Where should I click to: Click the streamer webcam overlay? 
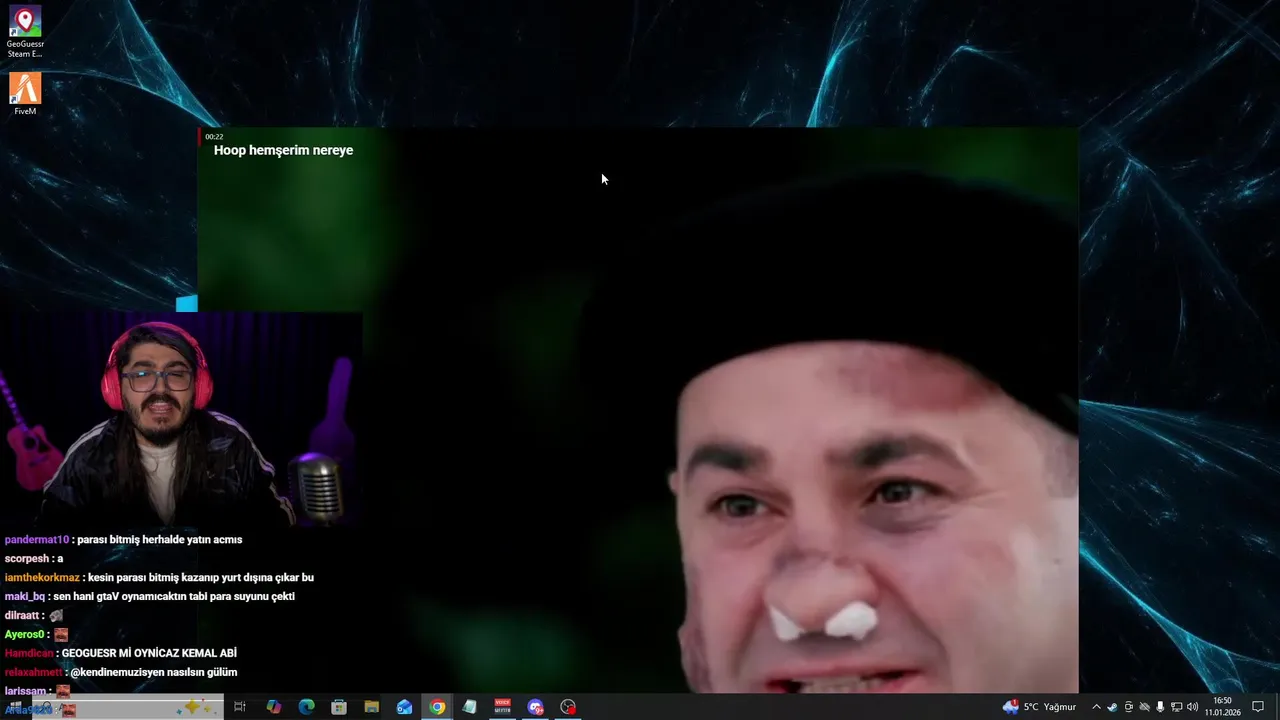click(x=180, y=419)
